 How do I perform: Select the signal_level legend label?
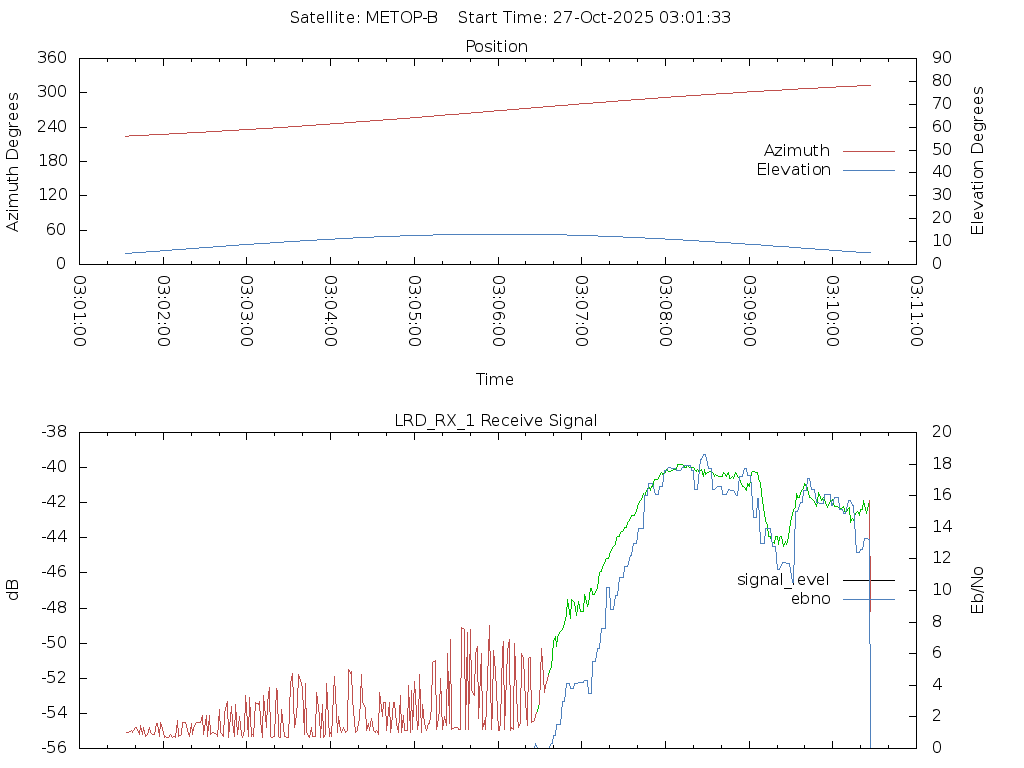point(783,580)
